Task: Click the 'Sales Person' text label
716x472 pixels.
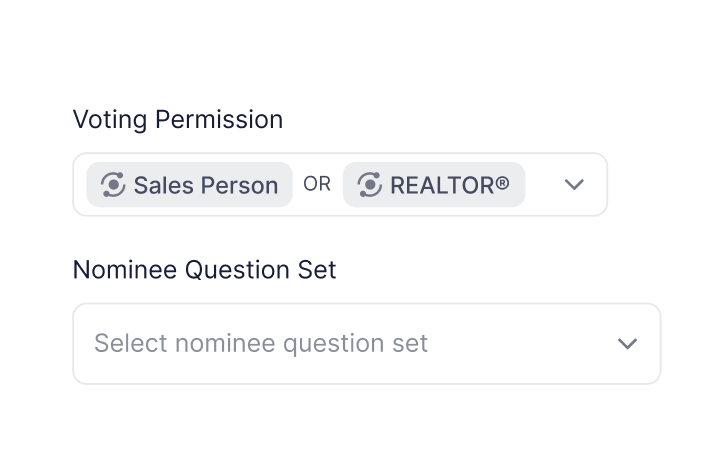Action: point(206,185)
